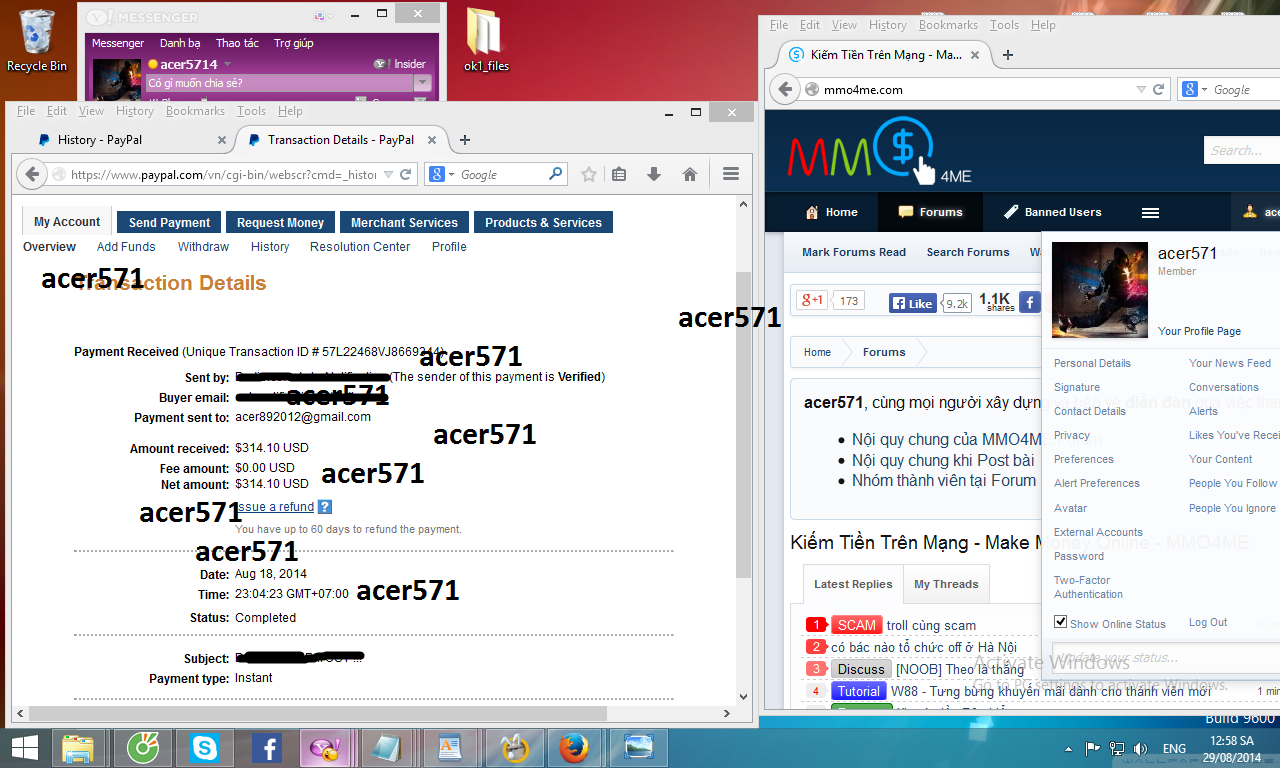Click the Banned Users nav link
This screenshot has width=1280, height=768.
pos(1053,212)
